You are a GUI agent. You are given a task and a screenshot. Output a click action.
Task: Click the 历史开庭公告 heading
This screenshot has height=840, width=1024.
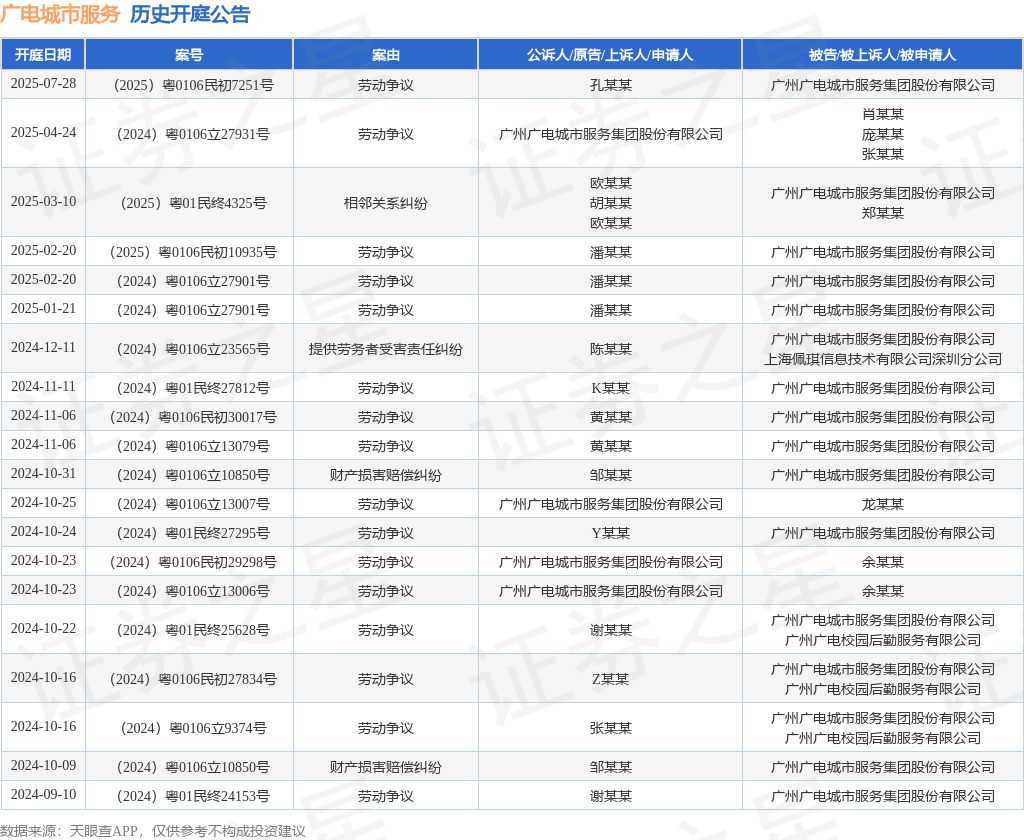pyautogui.click(x=190, y=14)
